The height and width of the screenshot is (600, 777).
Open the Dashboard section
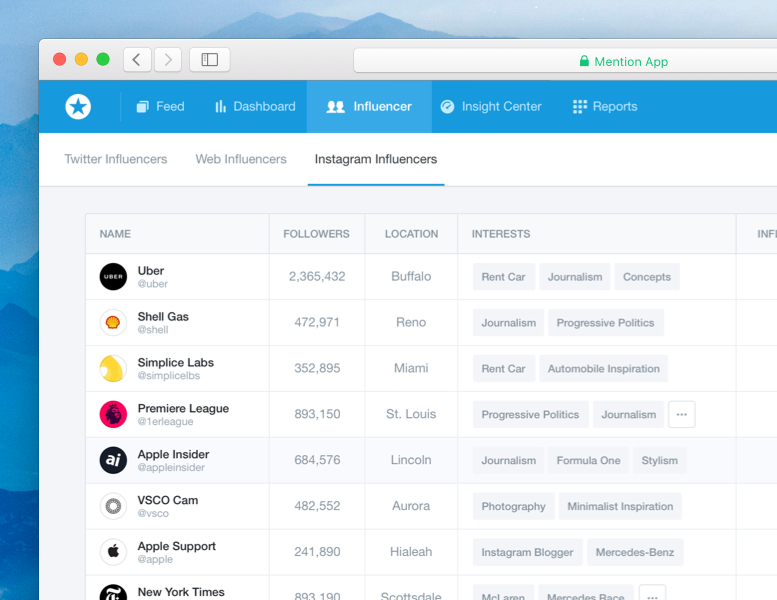(255, 107)
